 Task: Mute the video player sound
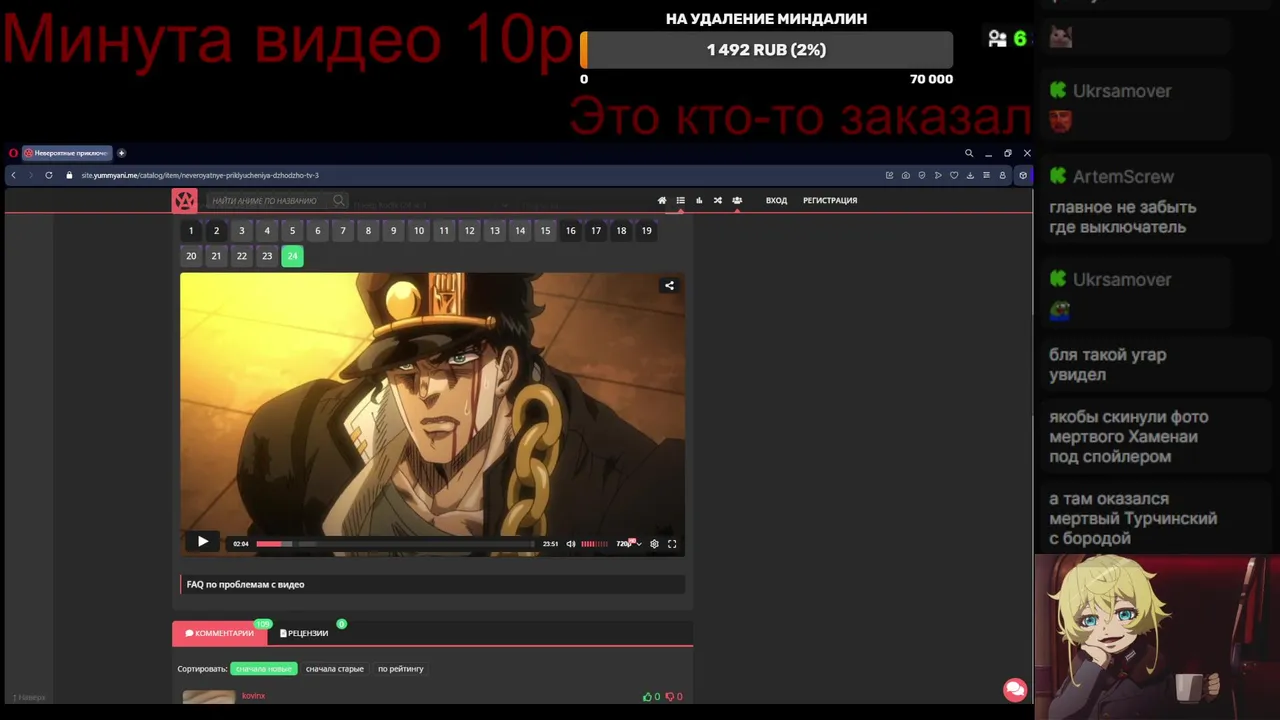571,544
